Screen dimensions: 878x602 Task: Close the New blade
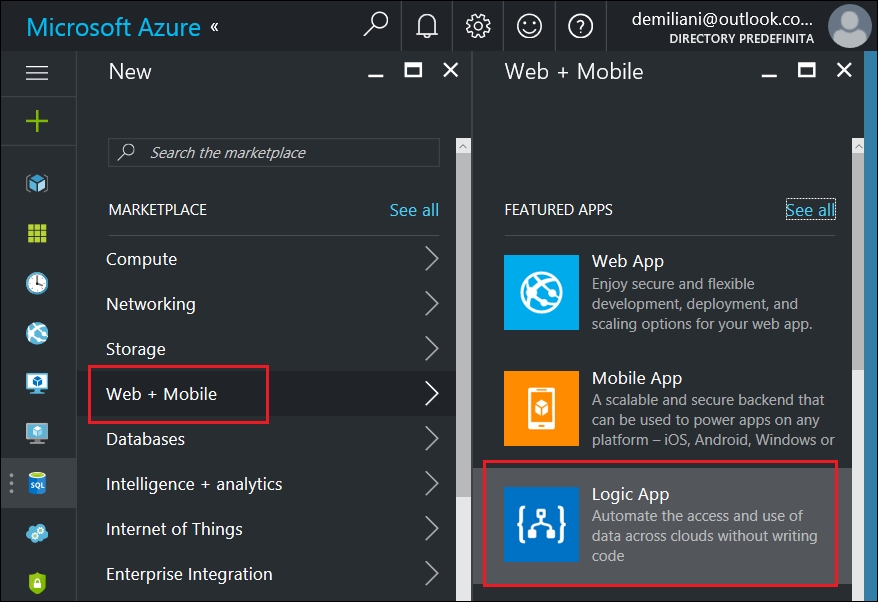click(451, 70)
